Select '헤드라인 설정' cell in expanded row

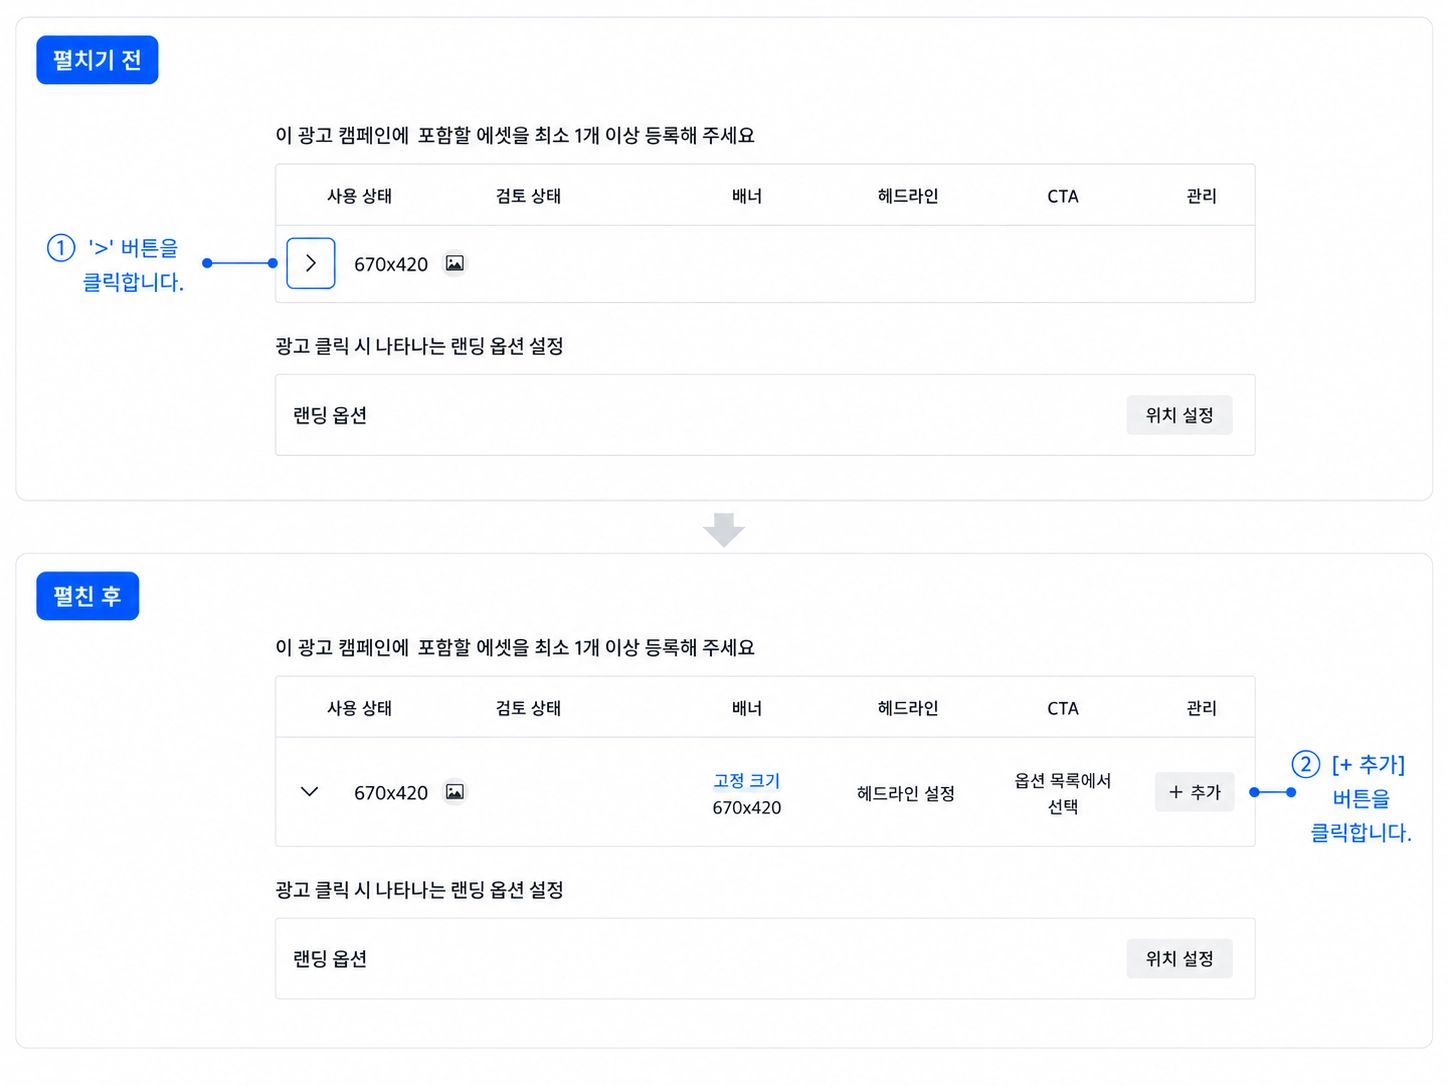pyautogui.click(x=906, y=793)
